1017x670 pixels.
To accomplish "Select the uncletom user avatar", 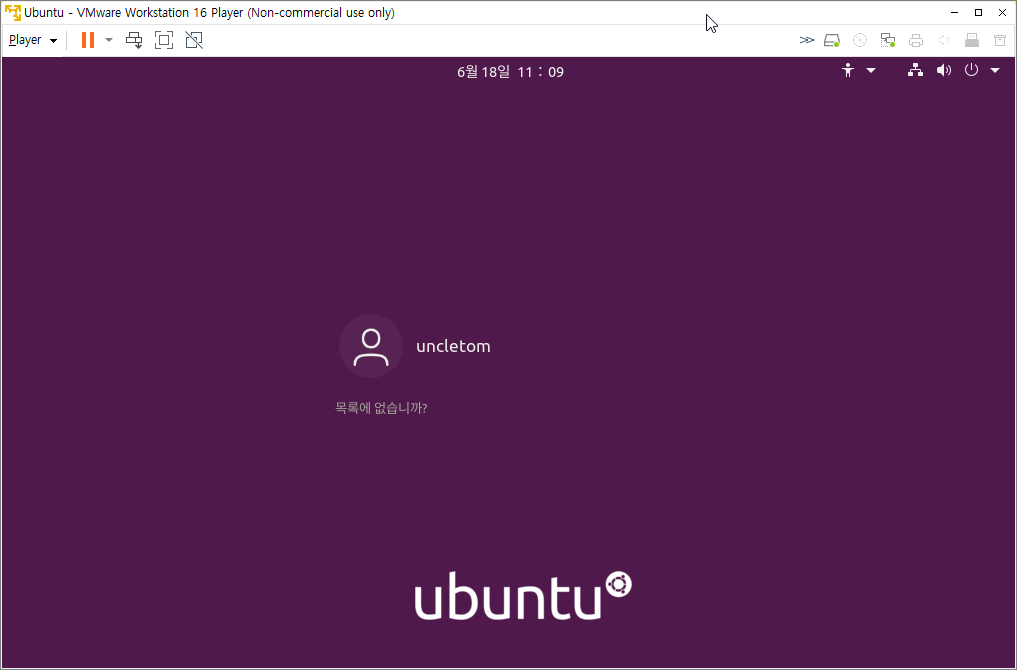I will tap(371, 346).
